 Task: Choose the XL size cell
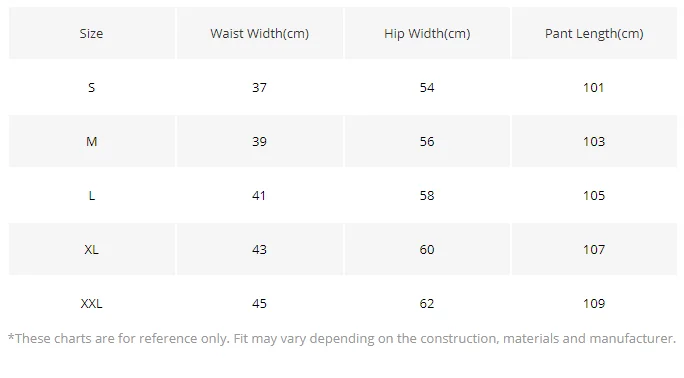pos(92,249)
